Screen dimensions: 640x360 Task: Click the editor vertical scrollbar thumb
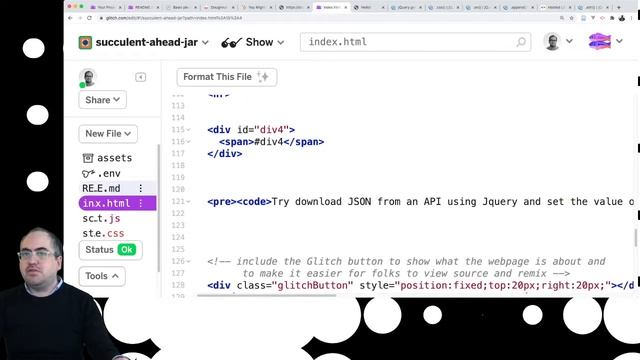(636, 238)
